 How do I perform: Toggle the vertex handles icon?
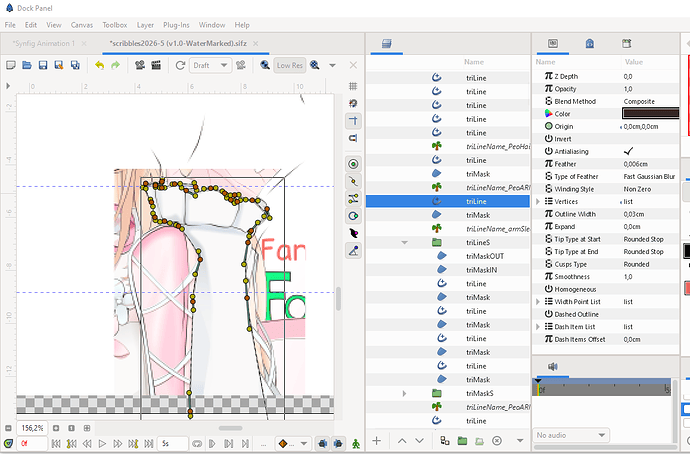coord(353,181)
